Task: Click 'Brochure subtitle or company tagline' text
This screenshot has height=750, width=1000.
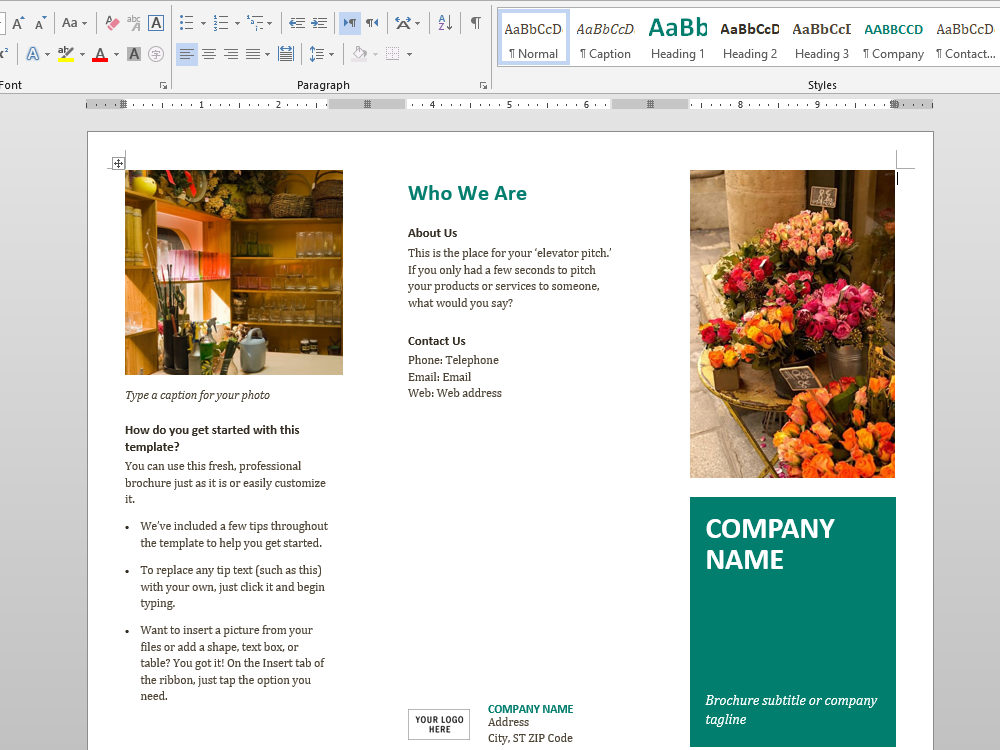Action: [791, 710]
